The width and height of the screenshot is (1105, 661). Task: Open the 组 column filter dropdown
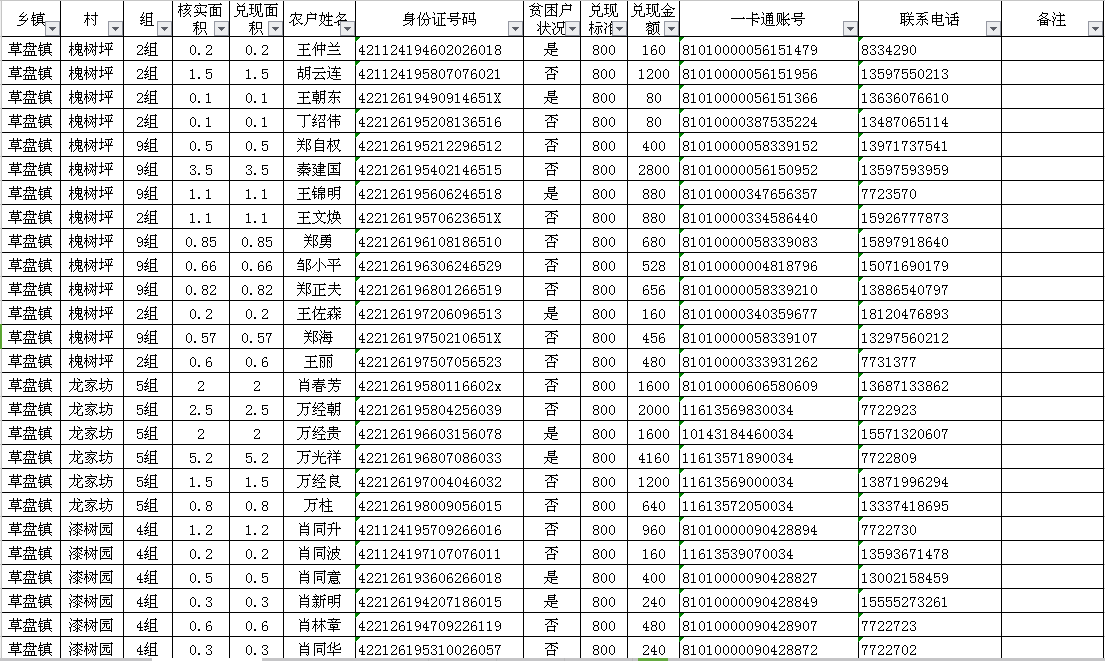(164, 29)
